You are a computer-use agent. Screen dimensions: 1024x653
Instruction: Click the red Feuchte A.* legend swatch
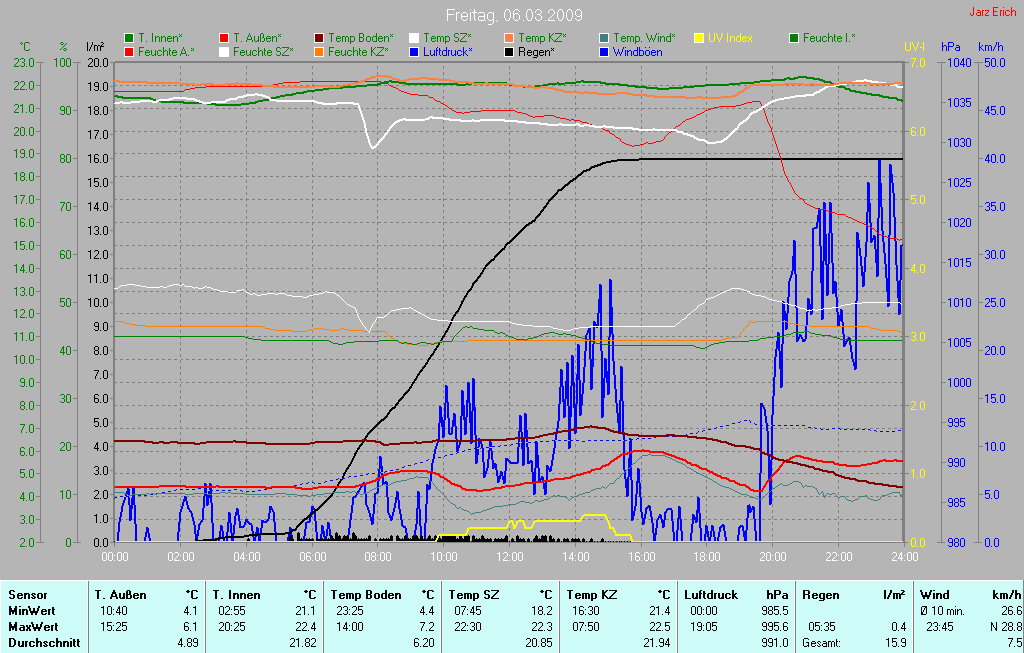coord(129,52)
